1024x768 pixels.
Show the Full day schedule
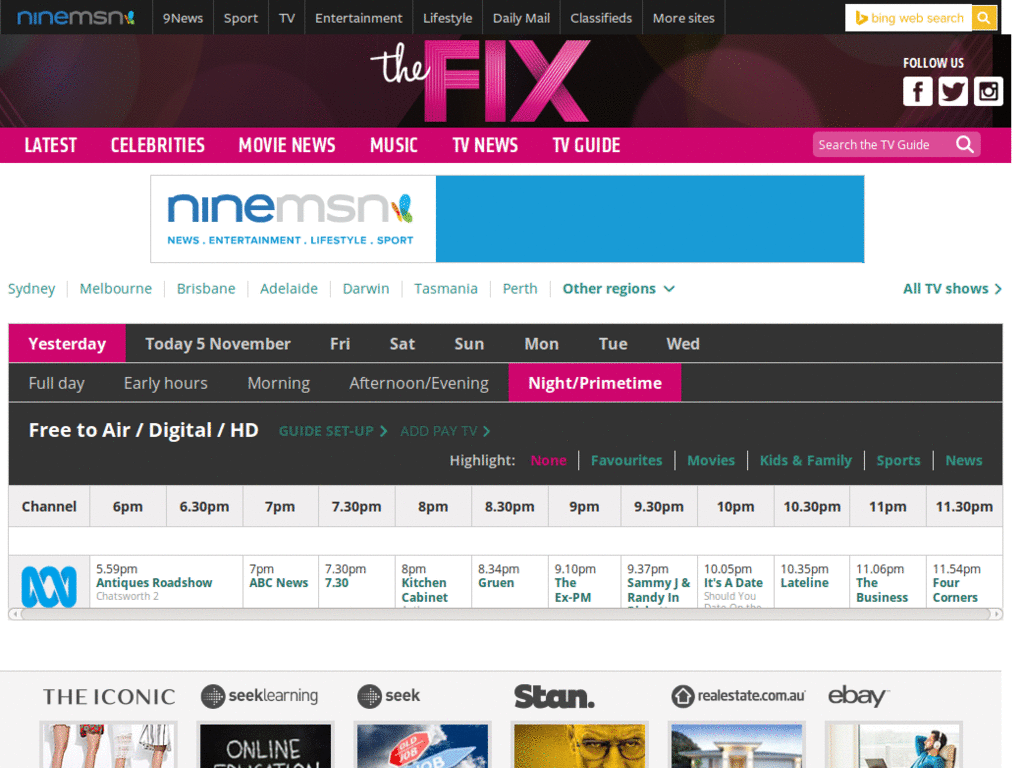pos(56,383)
